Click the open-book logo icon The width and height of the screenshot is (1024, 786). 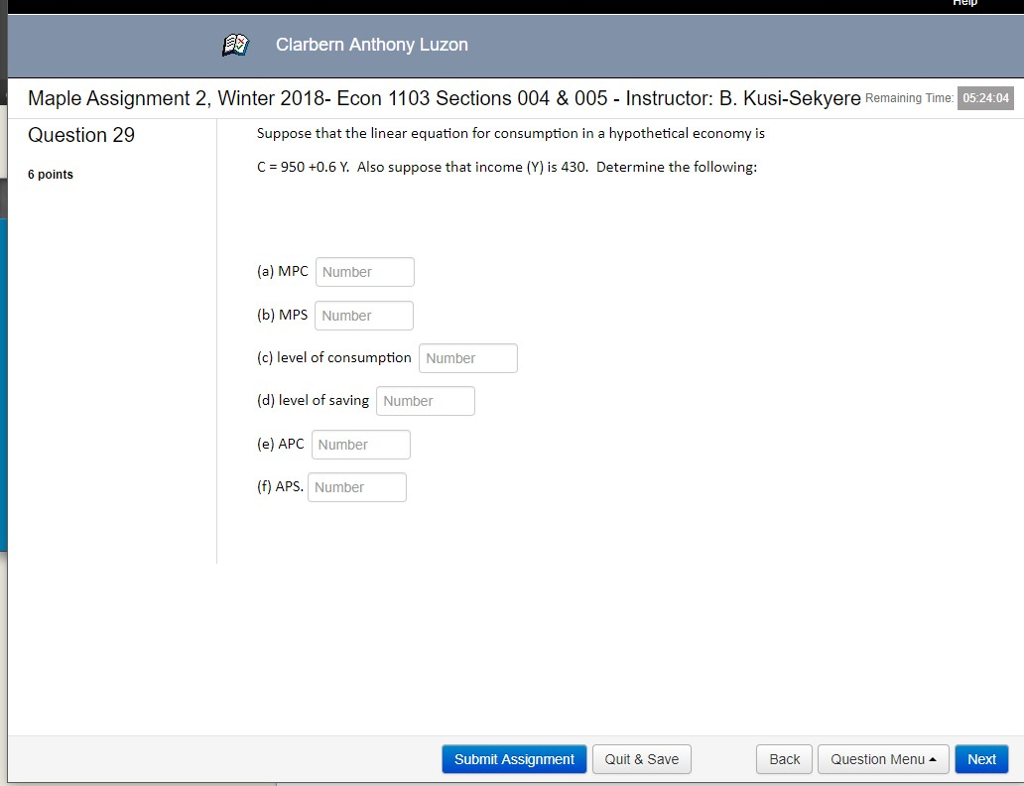point(234,44)
